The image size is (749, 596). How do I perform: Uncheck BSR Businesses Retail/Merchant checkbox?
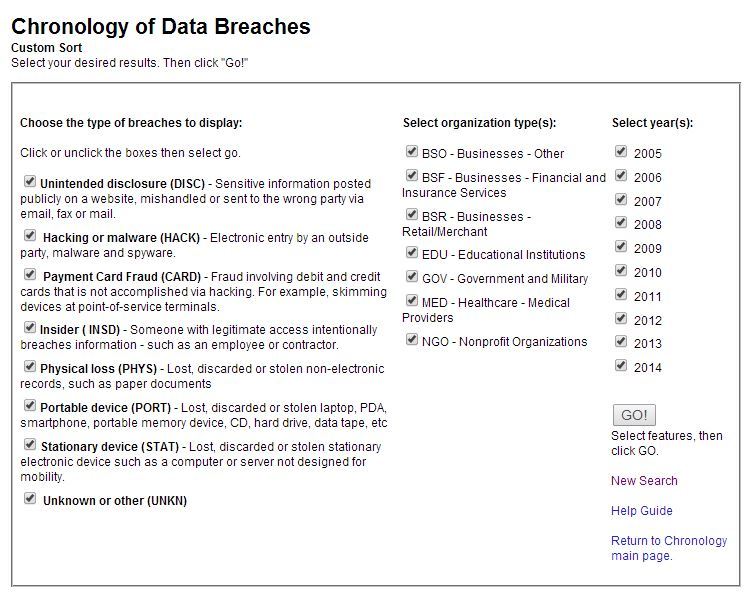coord(412,215)
